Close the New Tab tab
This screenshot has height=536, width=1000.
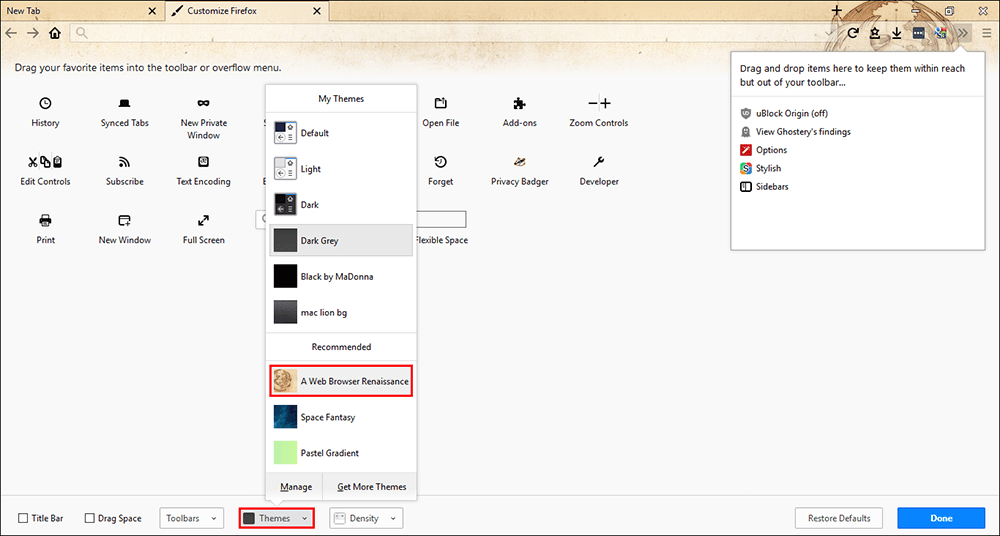click(151, 11)
